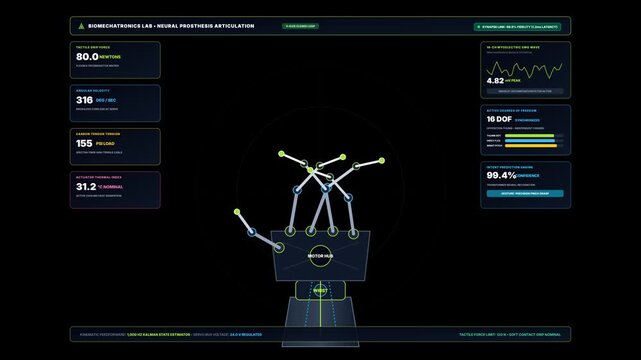Image resolution: width=641 pixels, height=360 pixels.
Task: Click the 80.0 Newtons grip force value
Action: pos(98,56)
